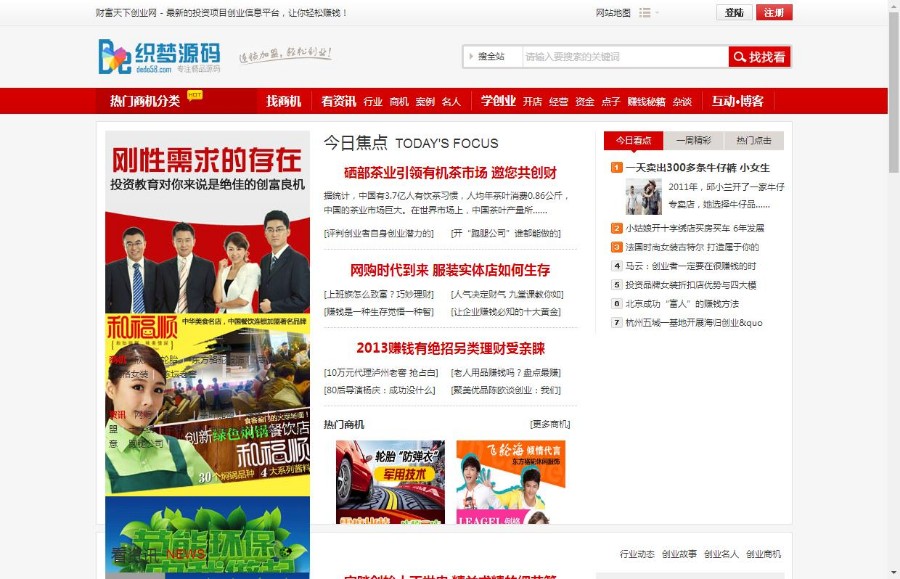Click the 和福顺 restaurant banner image

click(x=207, y=405)
